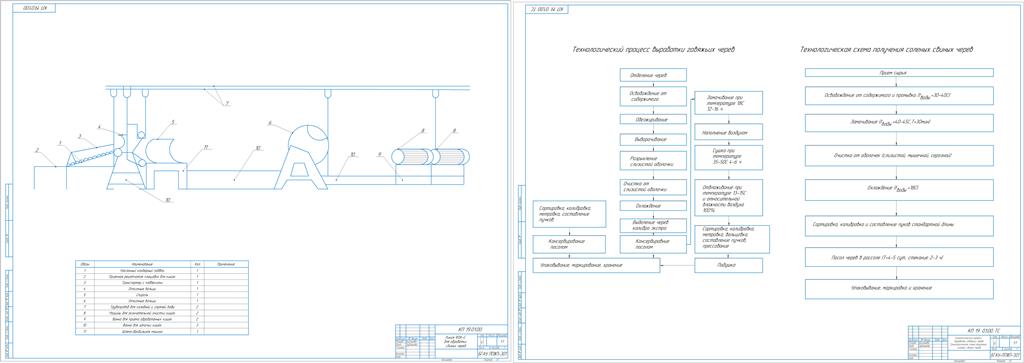Click the "Сушка при температуре 35-50С" box

click(728, 157)
